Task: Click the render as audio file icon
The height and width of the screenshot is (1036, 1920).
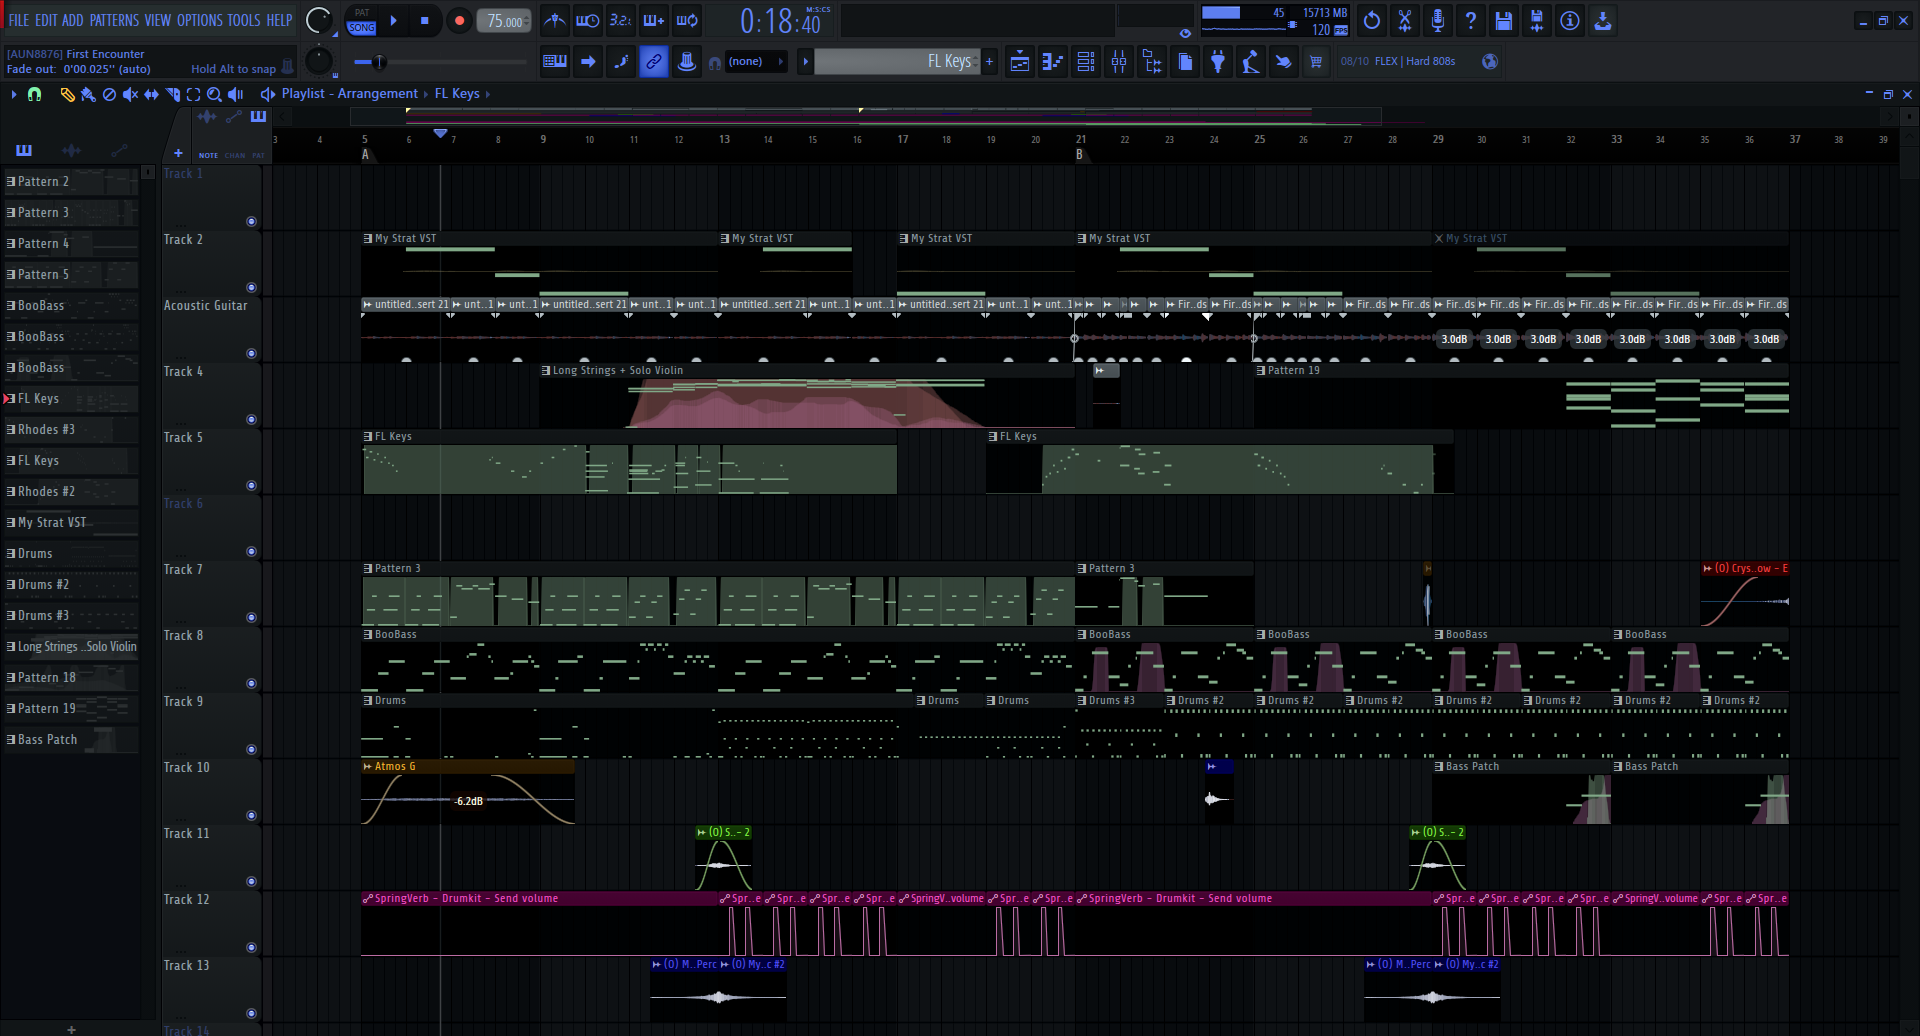Action: [x=1537, y=20]
